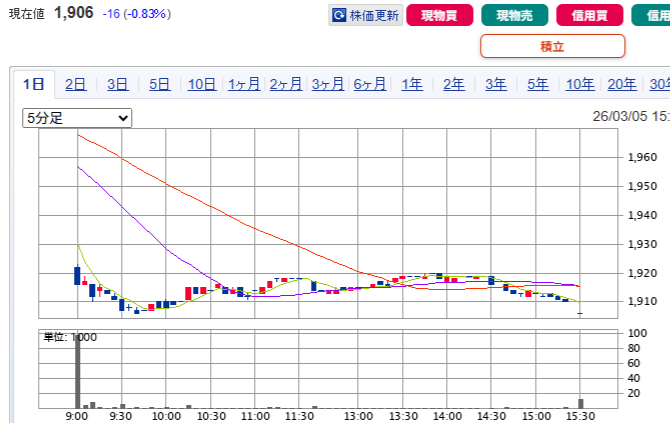
Task: Open the 積立 accumulation button
Action: [x=552, y=46]
